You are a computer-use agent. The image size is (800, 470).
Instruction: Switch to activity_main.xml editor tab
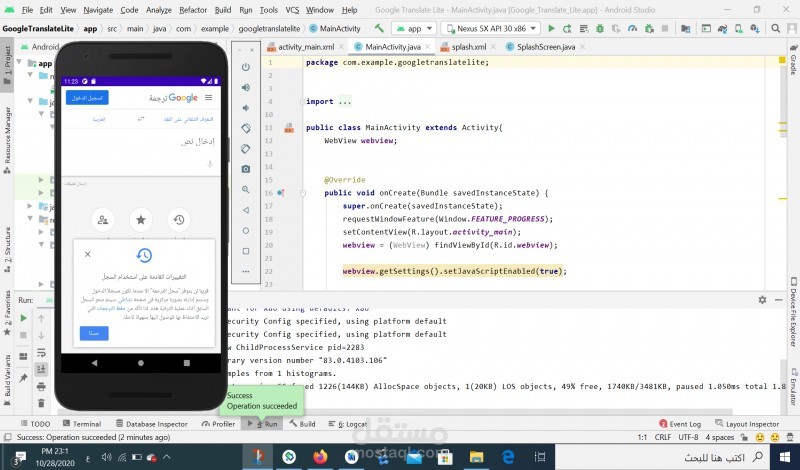tap(306, 47)
